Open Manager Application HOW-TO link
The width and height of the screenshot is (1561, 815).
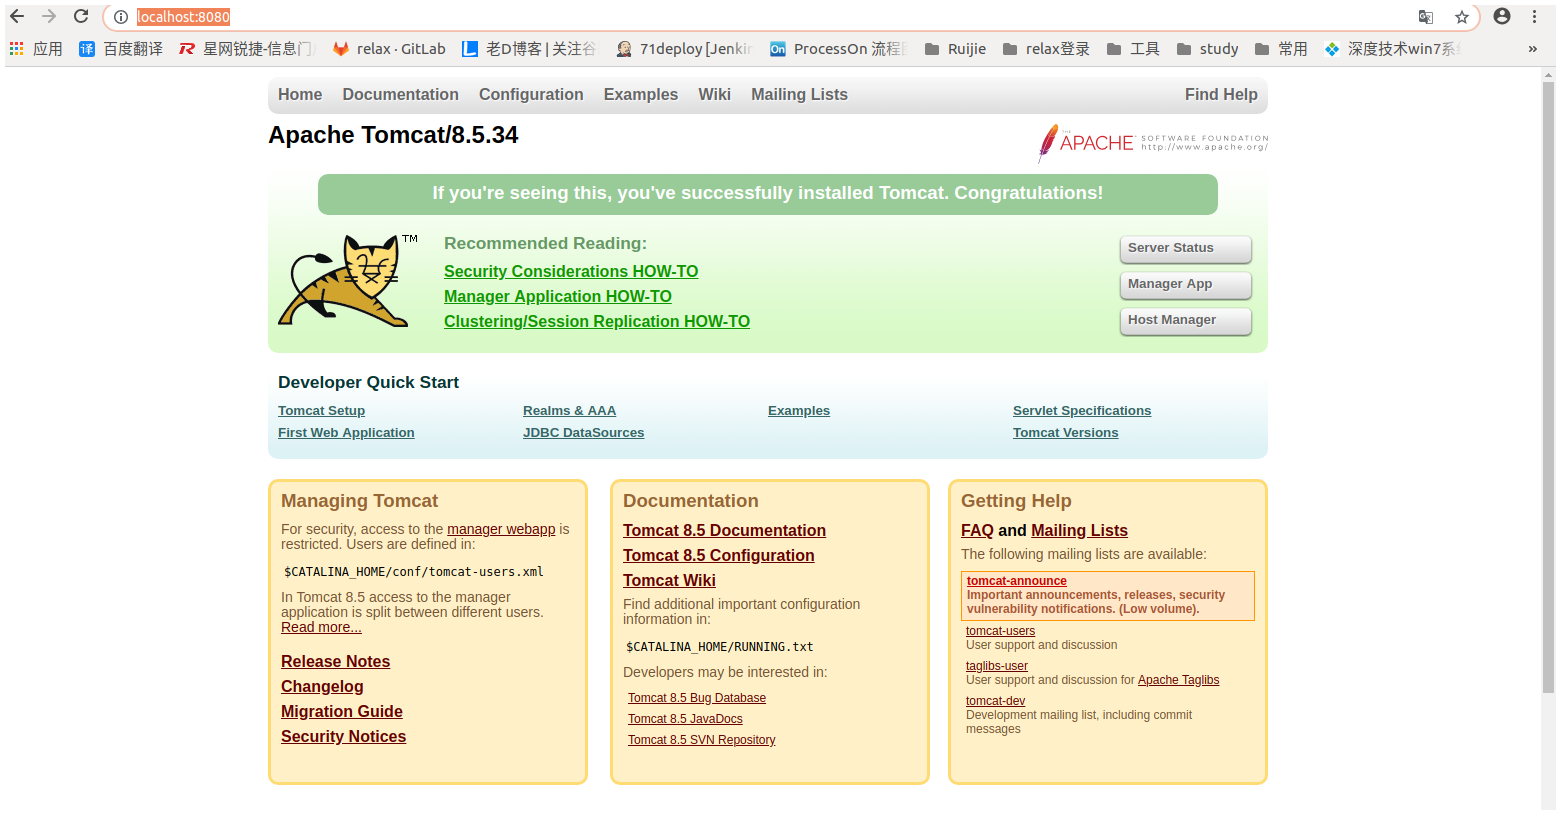click(558, 297)
